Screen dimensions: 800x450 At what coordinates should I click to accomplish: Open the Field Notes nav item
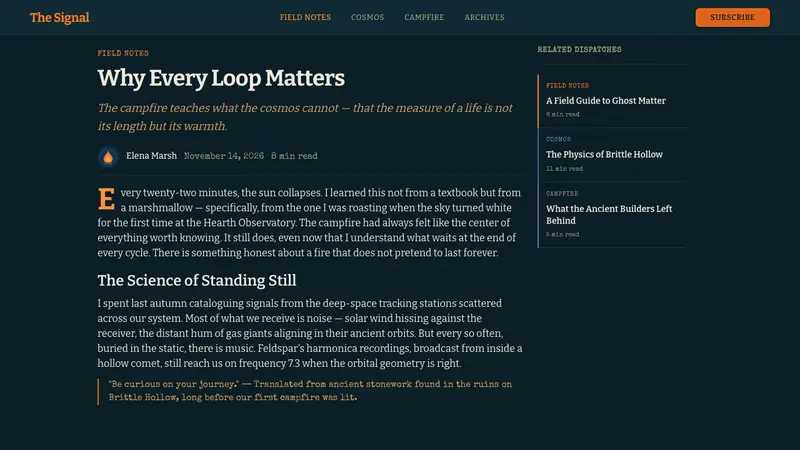click(305, 17)
